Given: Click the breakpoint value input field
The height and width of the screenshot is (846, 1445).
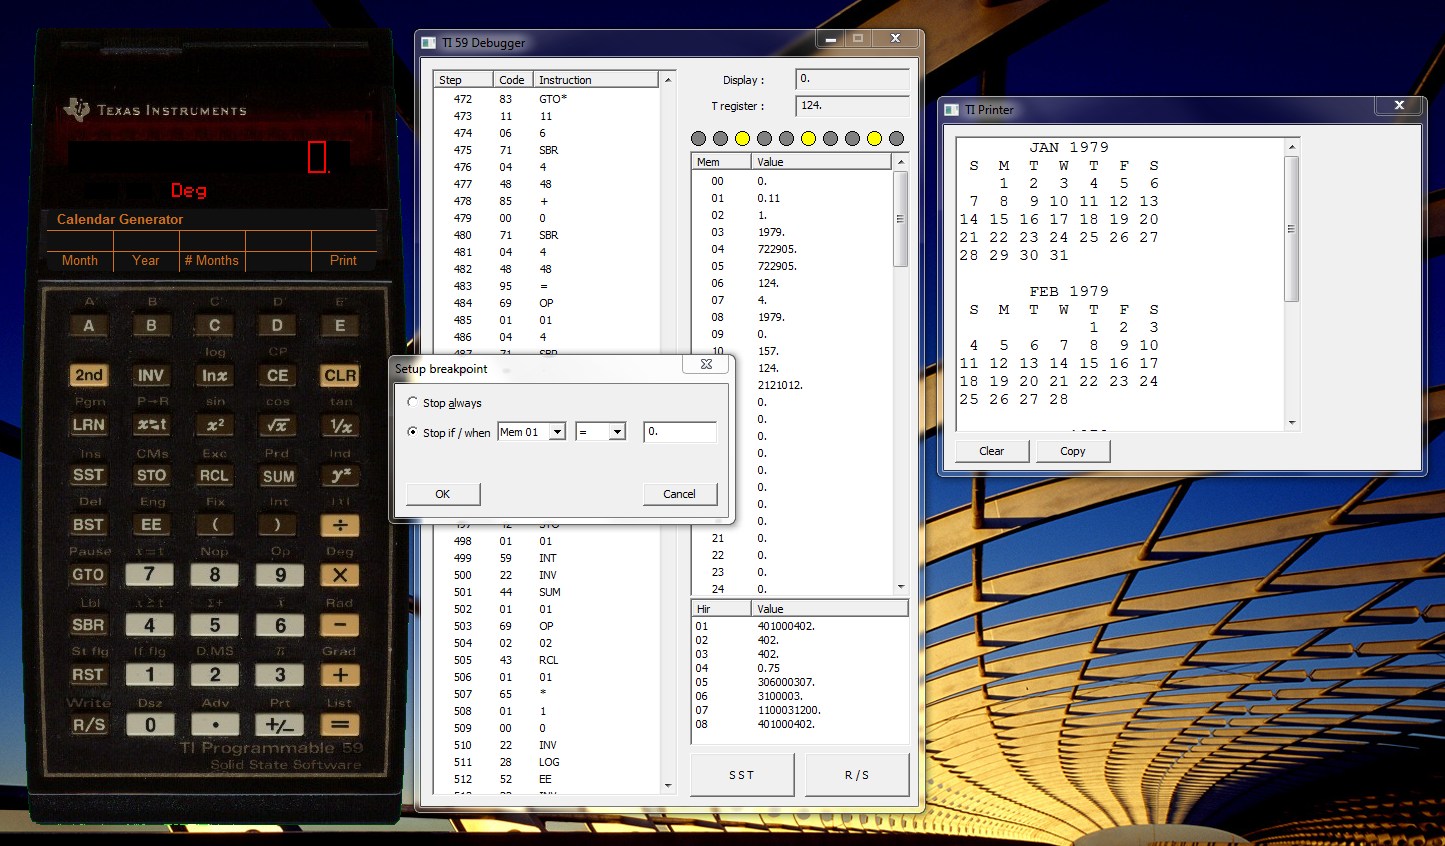Looking at the screenshot, I should coord(680,432).
